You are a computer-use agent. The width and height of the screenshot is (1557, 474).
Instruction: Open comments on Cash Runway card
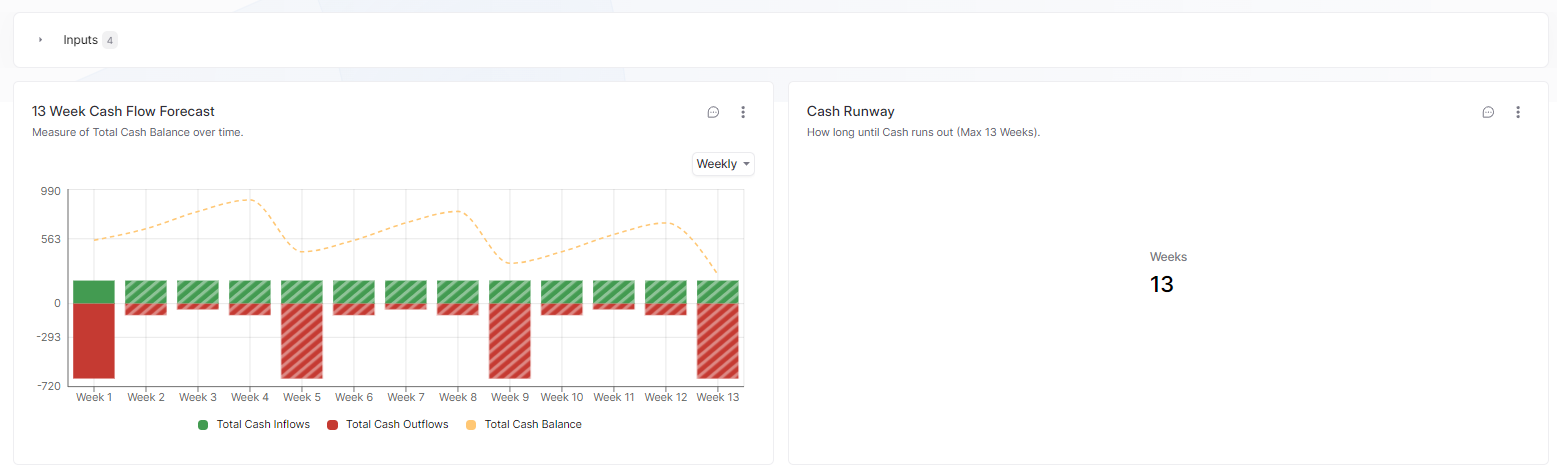1488,112
